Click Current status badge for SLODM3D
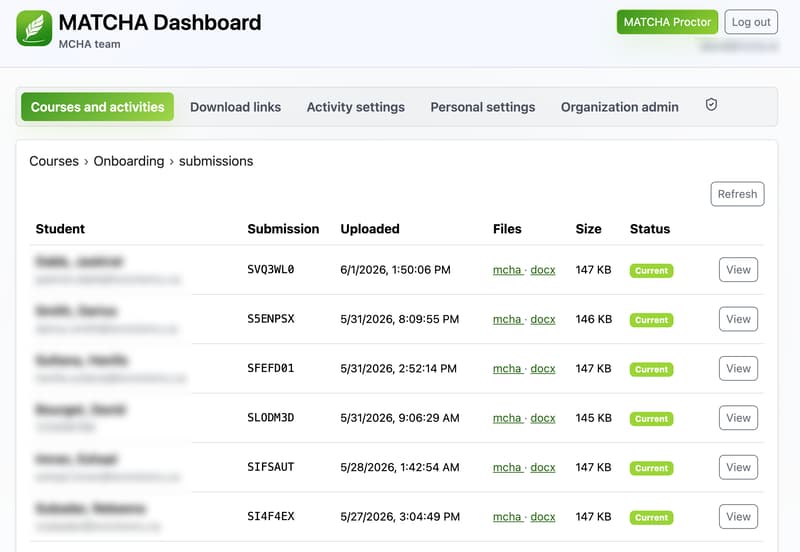 [652, 419]
